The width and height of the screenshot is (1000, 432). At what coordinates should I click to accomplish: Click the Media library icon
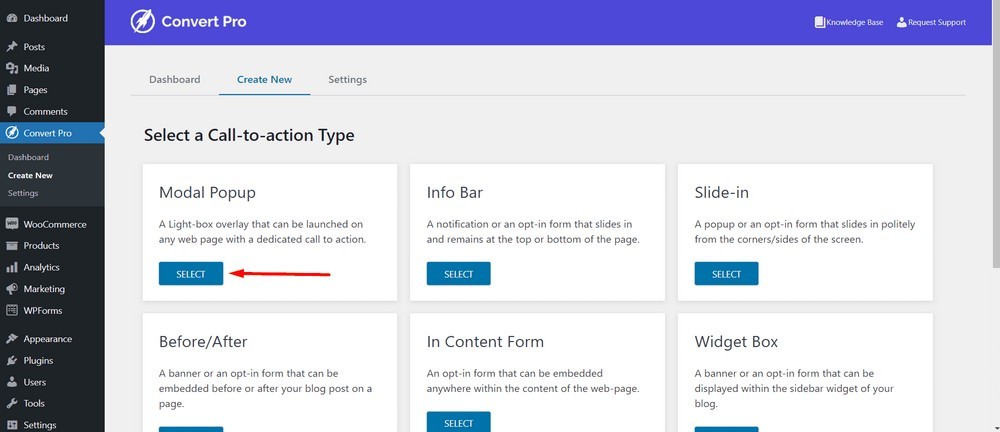[x=11, y=68]
